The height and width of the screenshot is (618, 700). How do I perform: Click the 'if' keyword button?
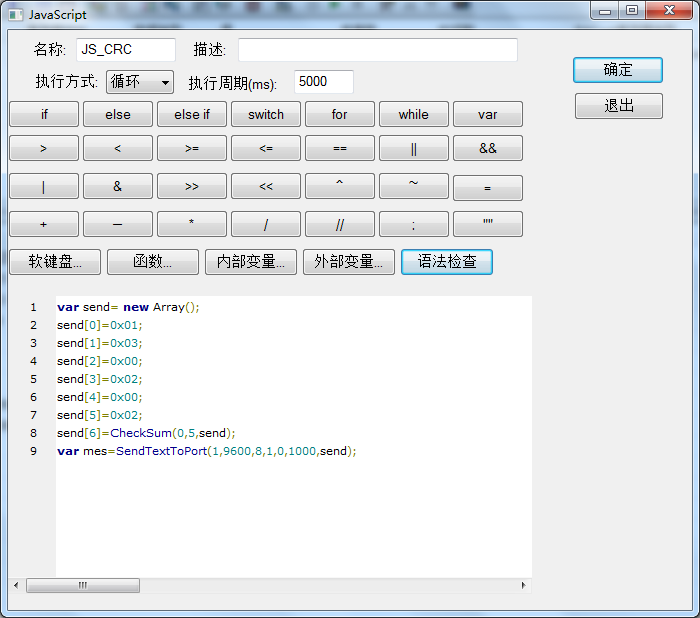[x=44, y=114]
